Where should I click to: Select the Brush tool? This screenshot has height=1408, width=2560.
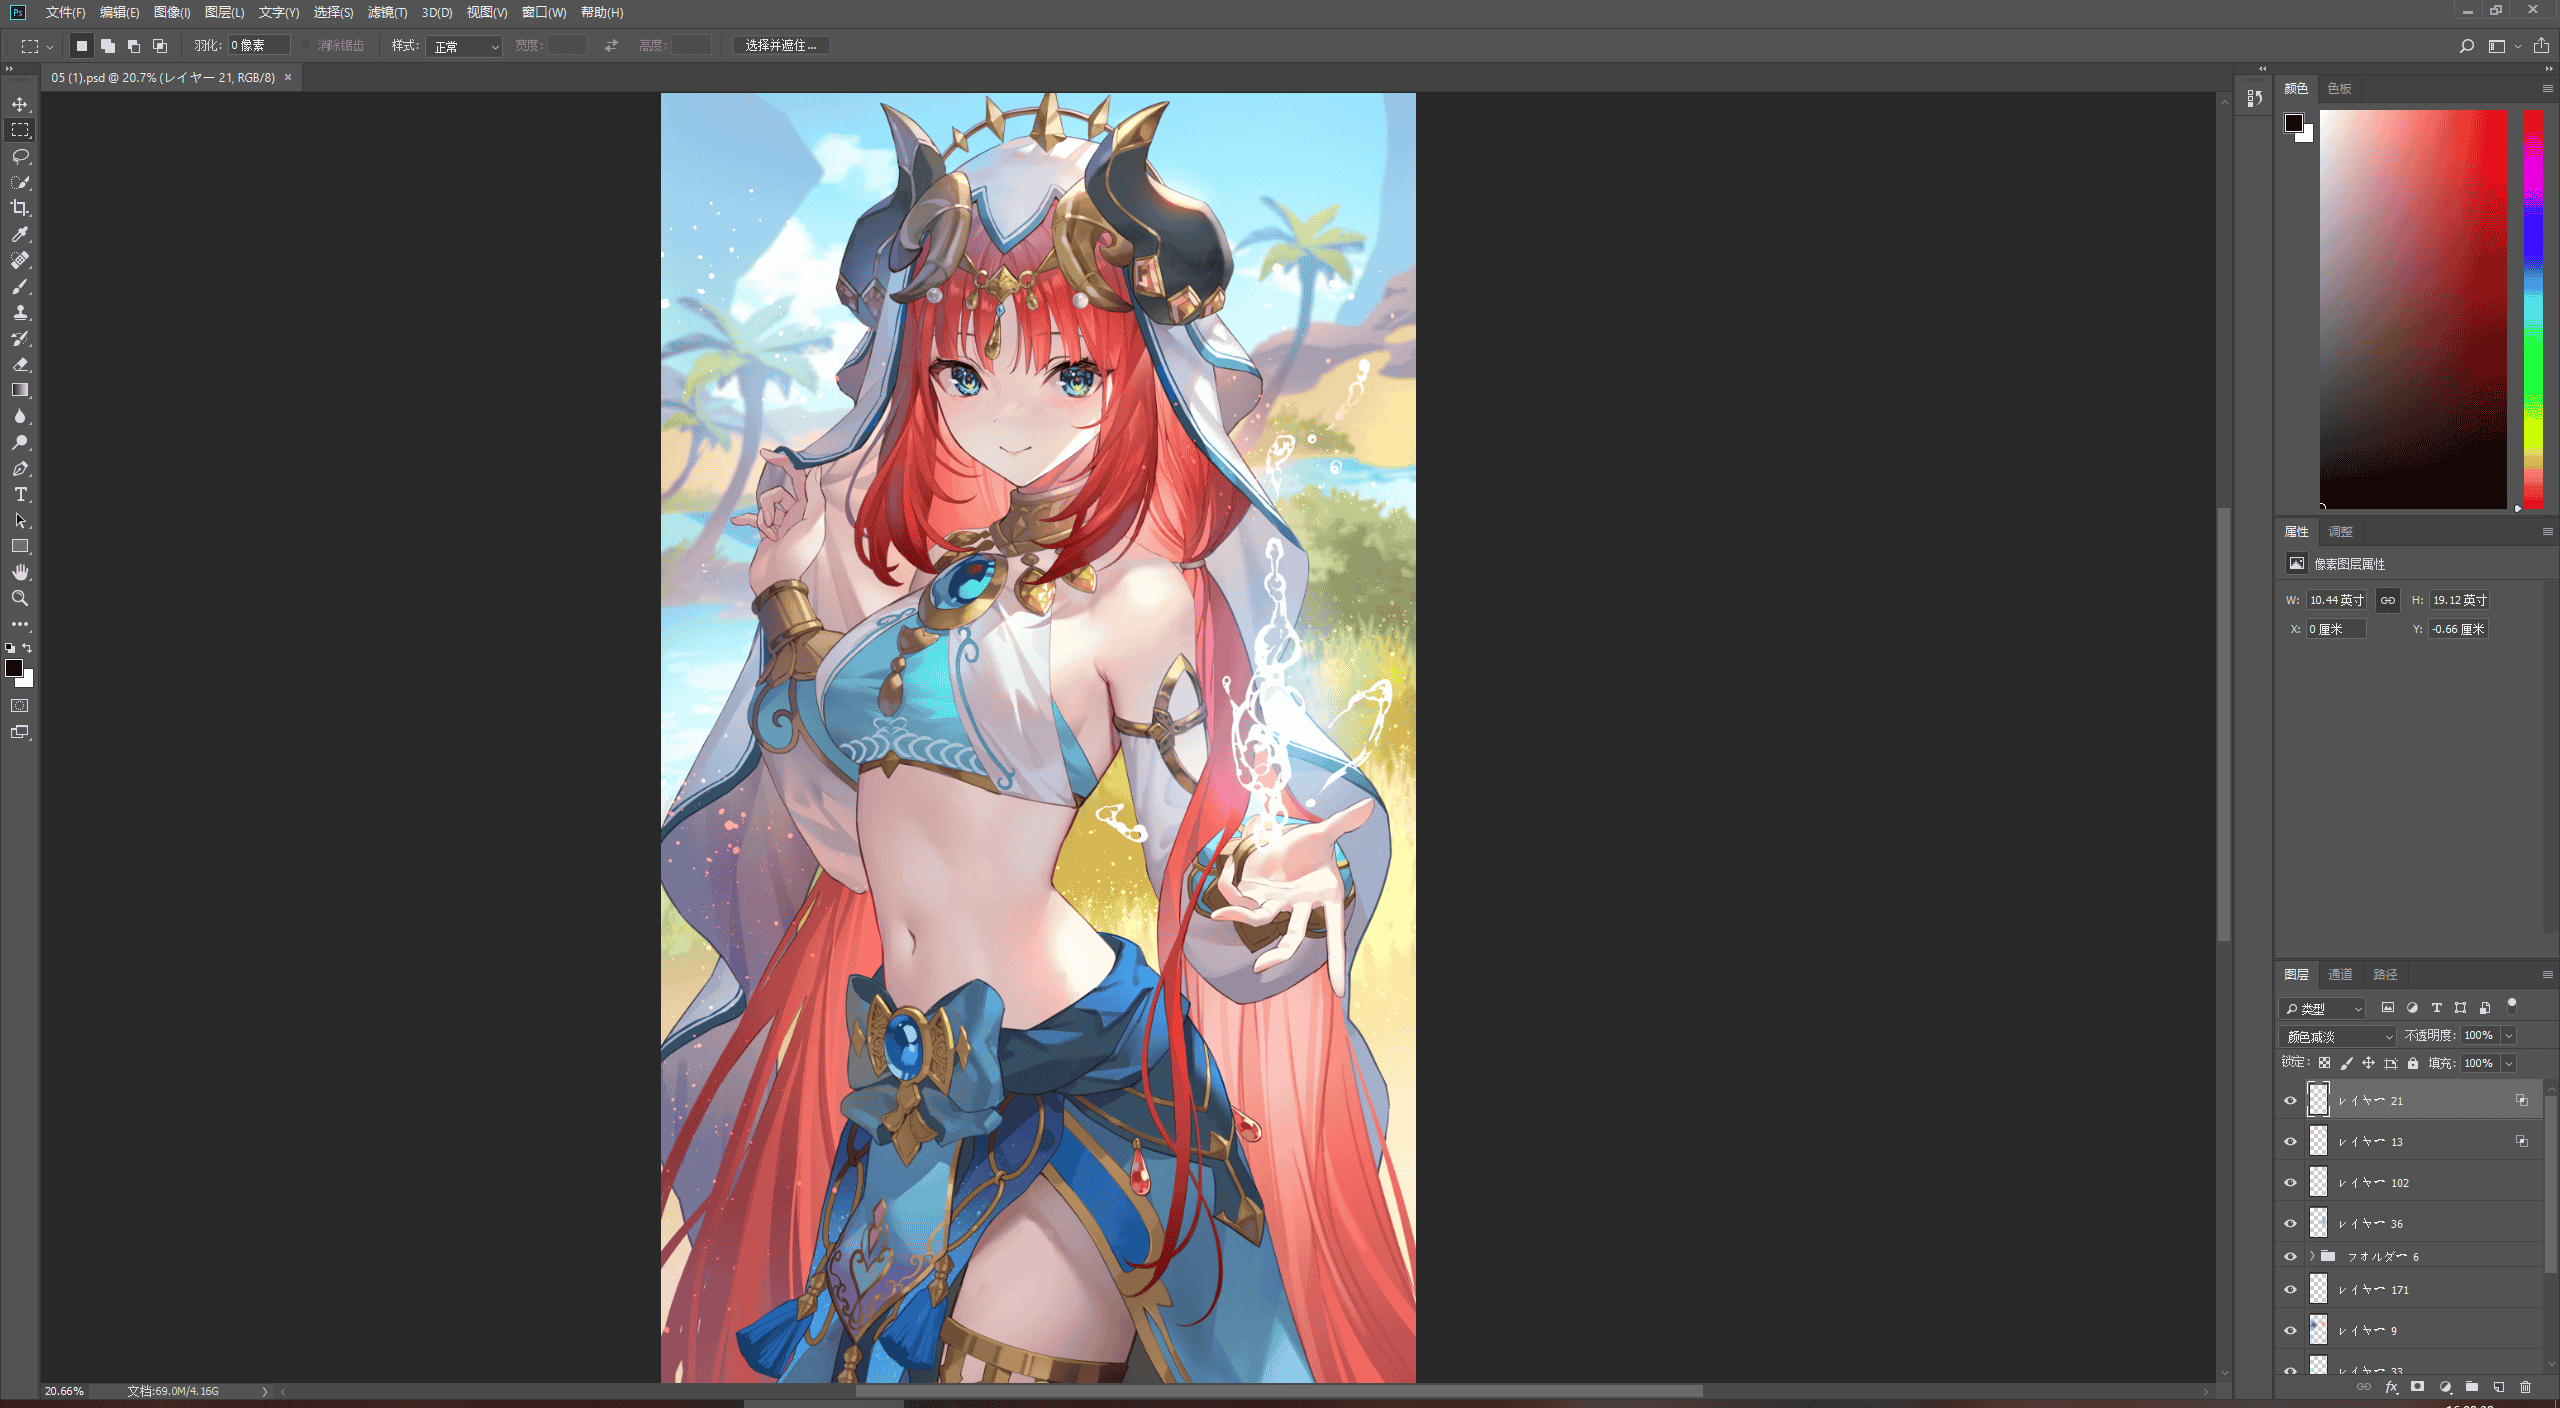tap(20, 286)
